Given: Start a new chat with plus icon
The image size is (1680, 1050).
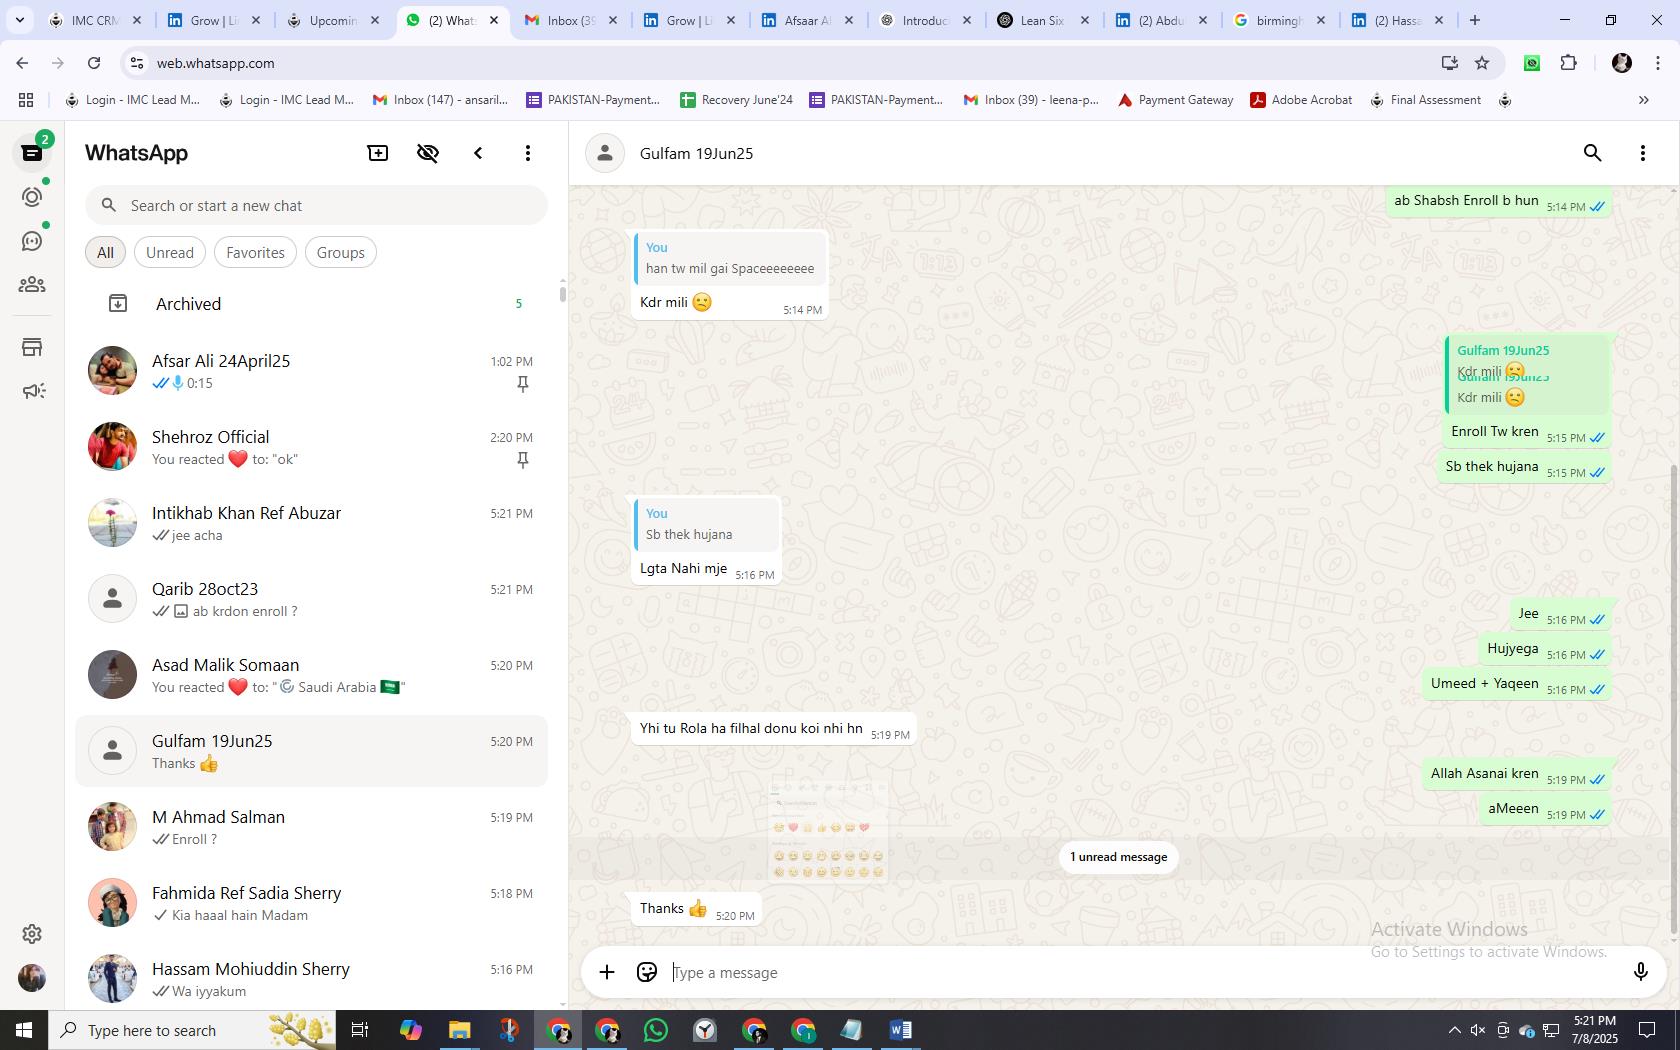Looking at the screenshot, I should point(378,153).
